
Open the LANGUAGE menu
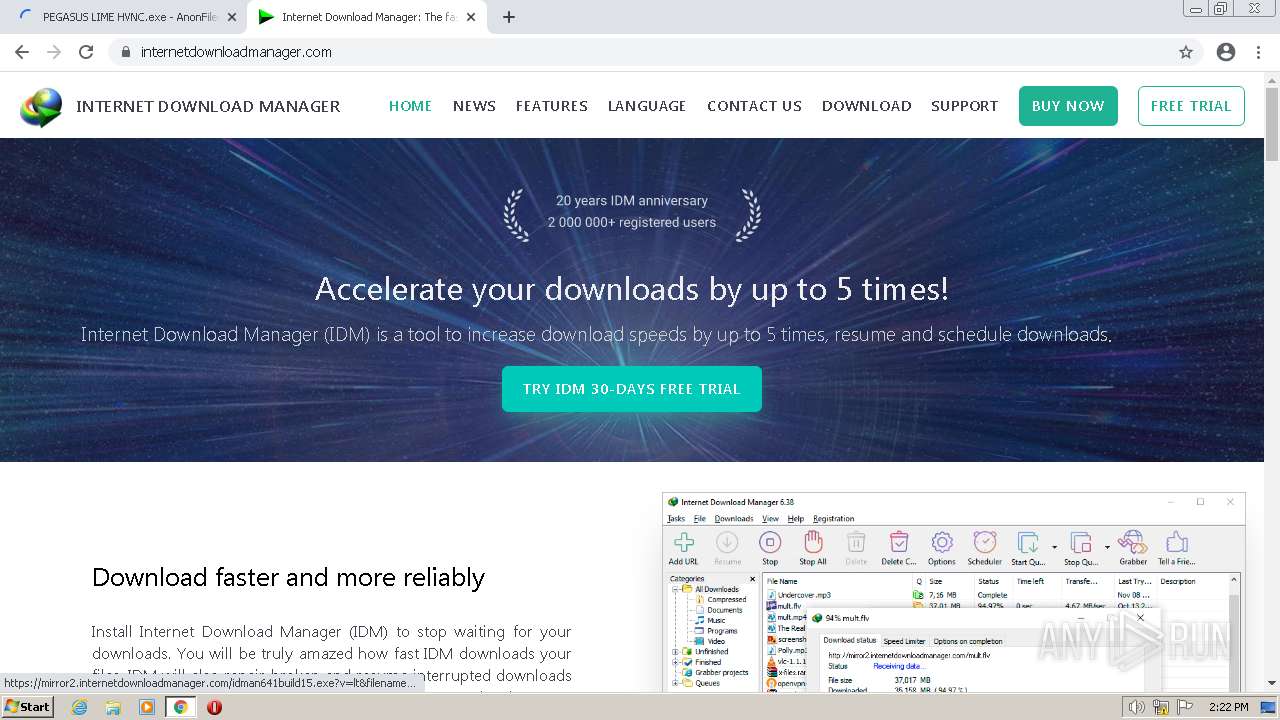(647, 106)
